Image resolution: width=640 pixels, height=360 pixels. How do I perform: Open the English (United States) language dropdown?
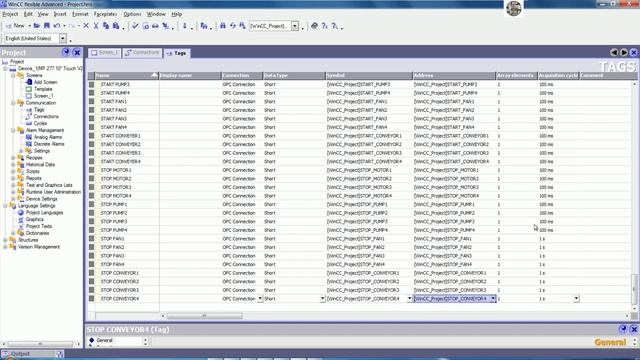(x=62, y=38)
